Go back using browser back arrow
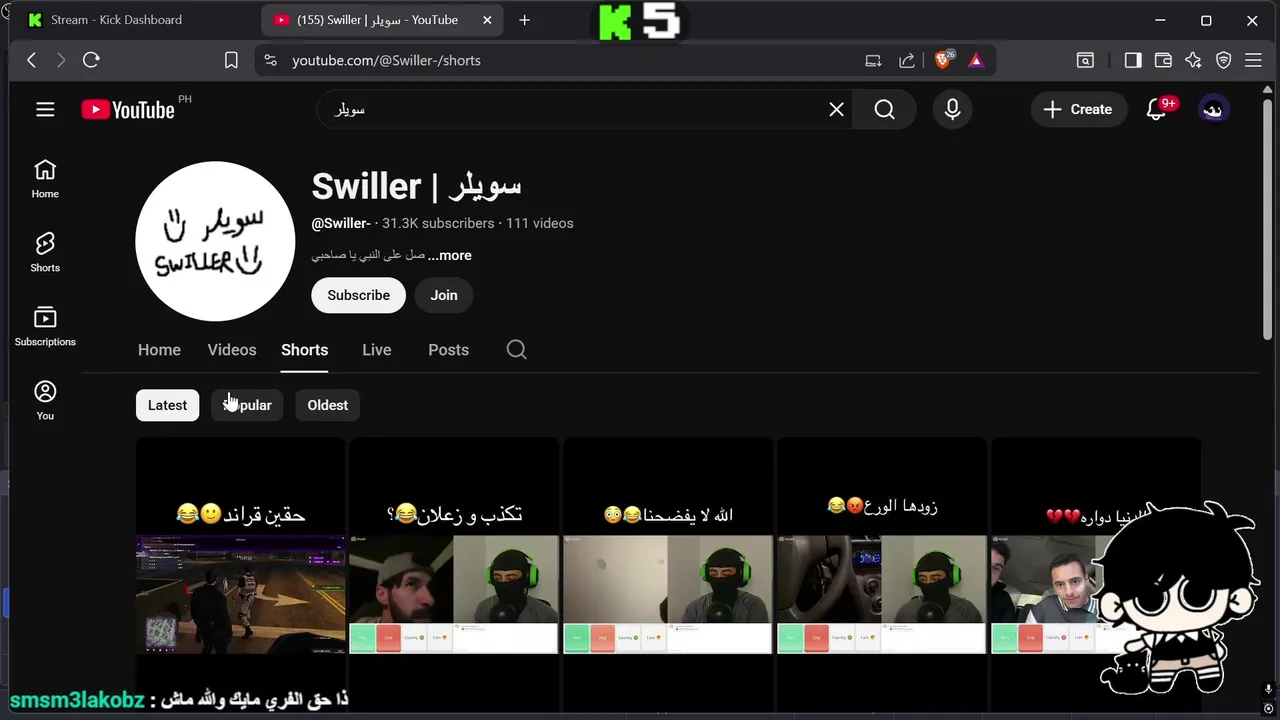The width and height of the screenshot is (1280, 720). pyautogui.click(x=31, y=60)
